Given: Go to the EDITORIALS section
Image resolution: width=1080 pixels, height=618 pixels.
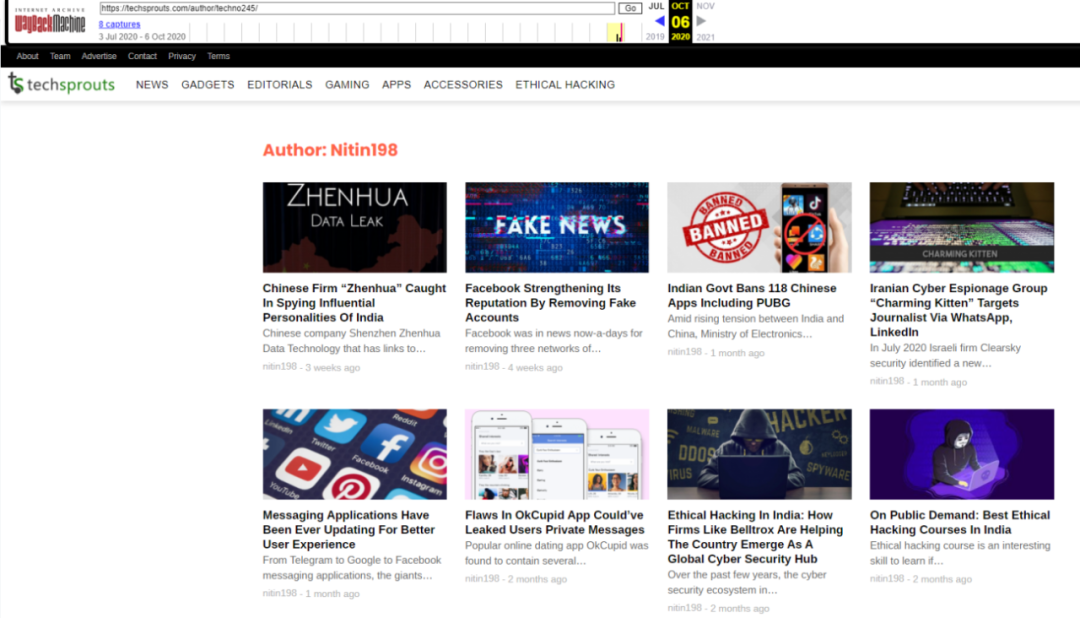Looking at the screenshot, I should (x=280, y=85).
